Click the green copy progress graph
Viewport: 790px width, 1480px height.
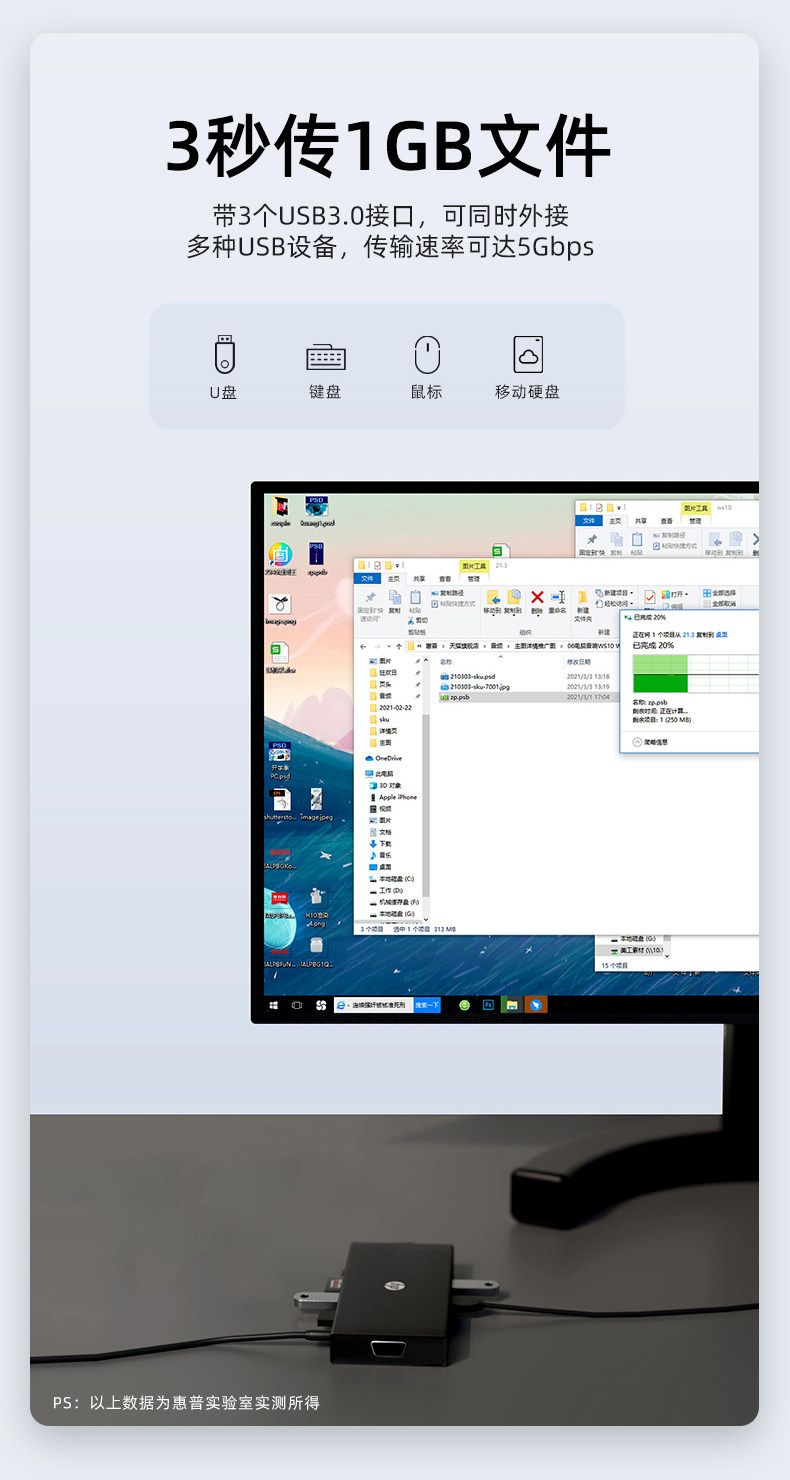point(696,674)
